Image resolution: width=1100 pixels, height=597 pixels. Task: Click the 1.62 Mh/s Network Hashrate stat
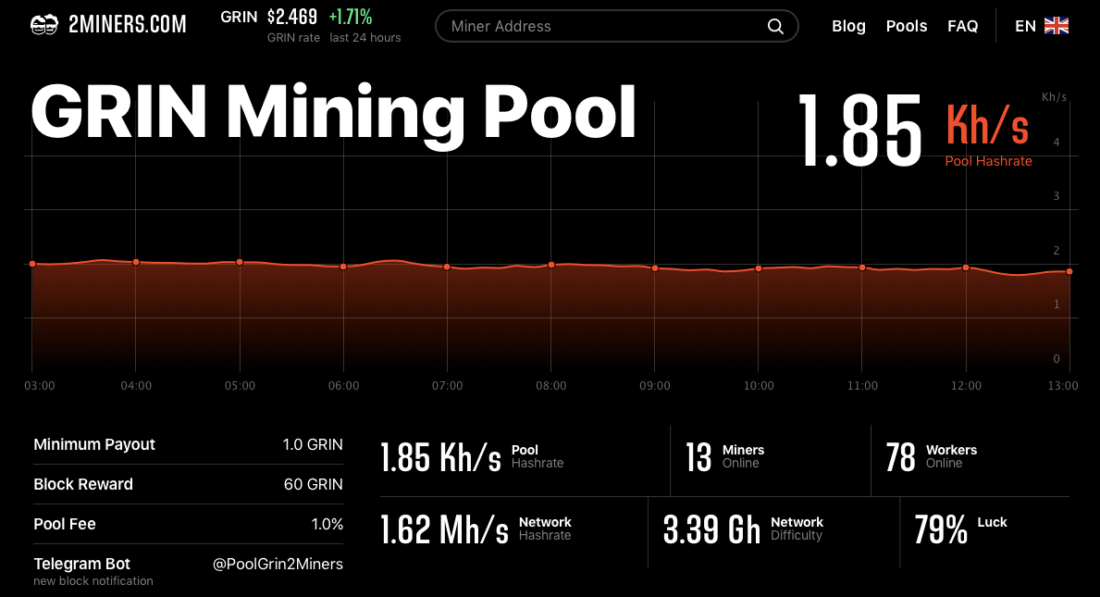476,529
